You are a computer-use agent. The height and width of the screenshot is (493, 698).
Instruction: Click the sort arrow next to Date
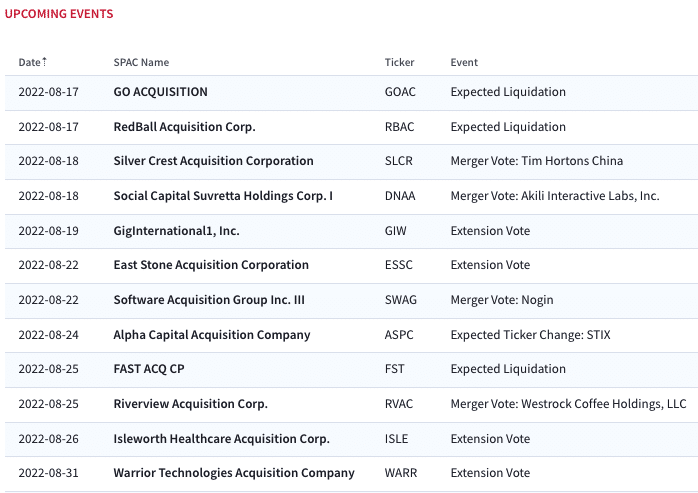[x=44, y=62]
